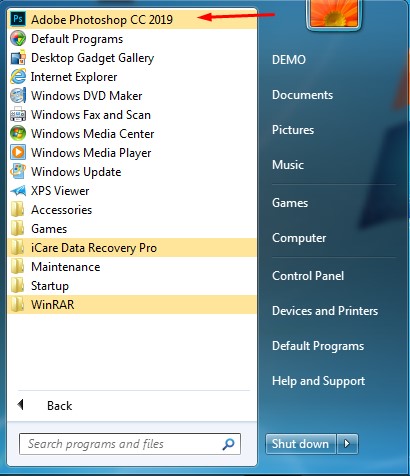Open Pictures library
The height and width of the screenshot is (476, 410).
coord(293,130)
